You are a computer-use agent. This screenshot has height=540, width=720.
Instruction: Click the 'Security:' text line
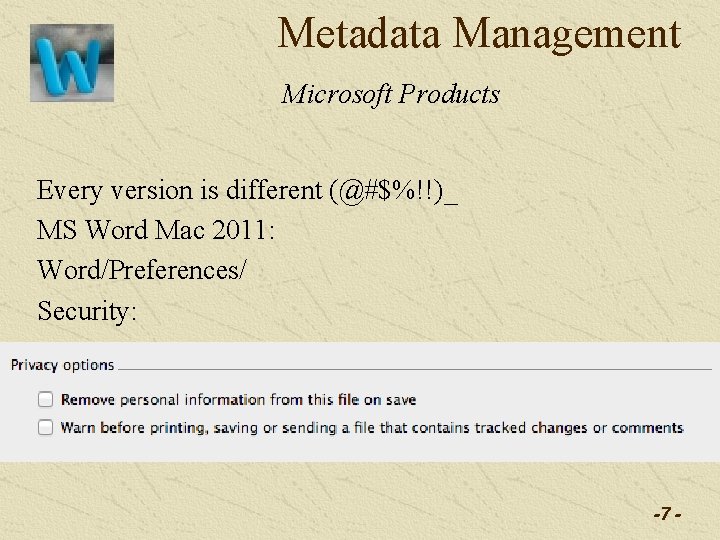point(87,310)
